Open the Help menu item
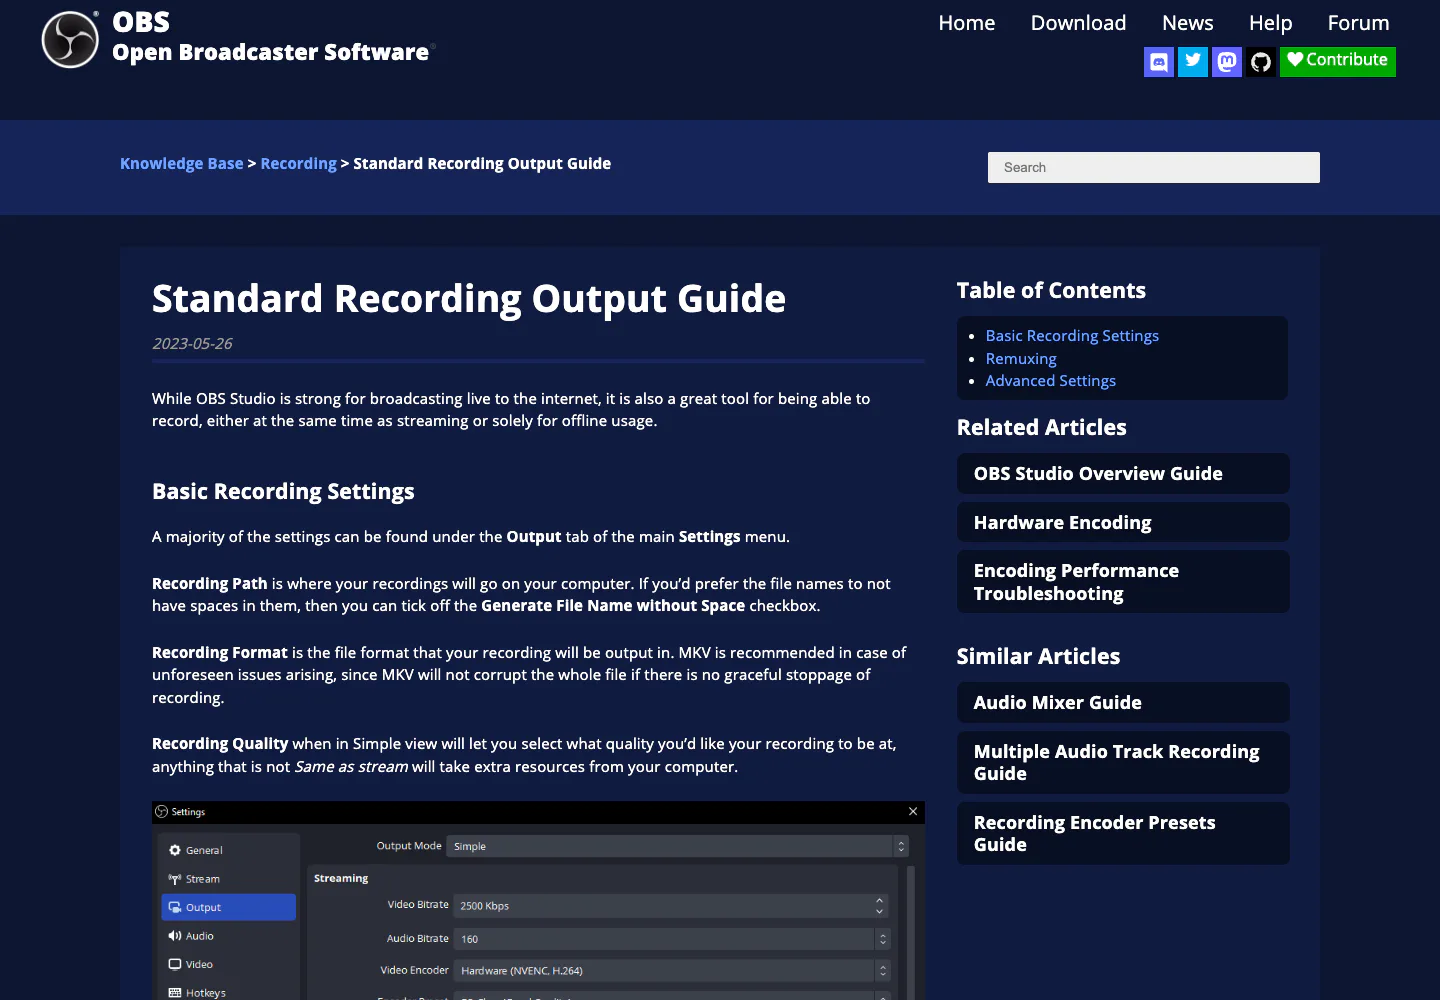Screen dimensions: 1440x1000 click(1271, 23)
